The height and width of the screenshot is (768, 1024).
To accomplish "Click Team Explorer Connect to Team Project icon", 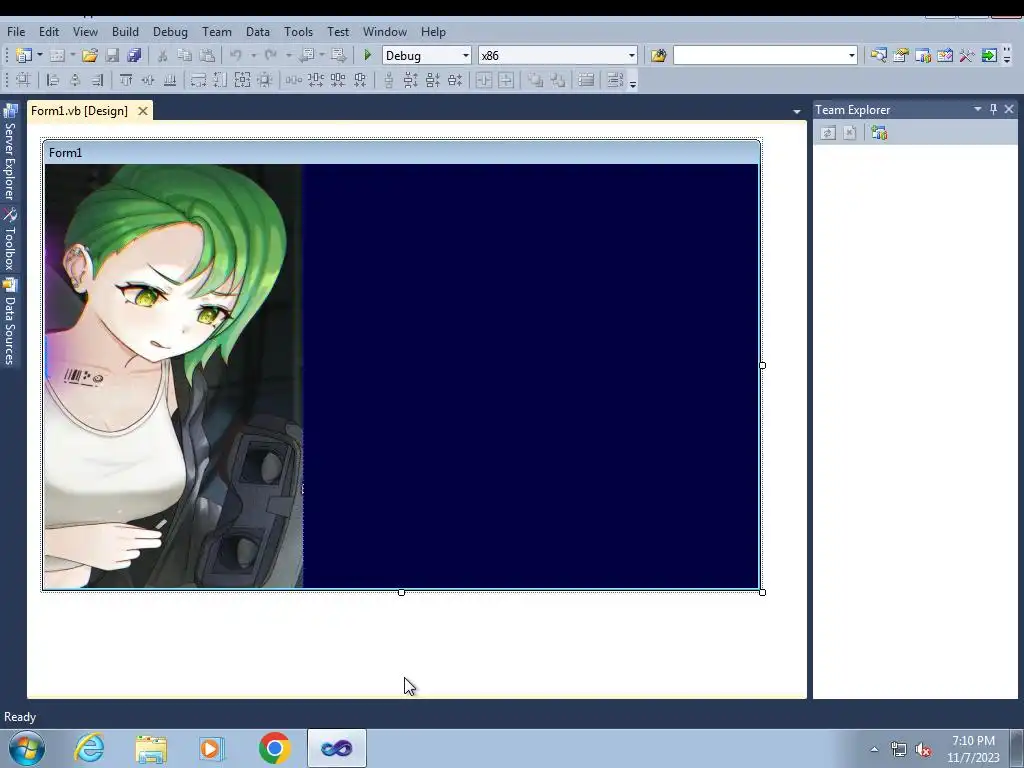I will [x=879, y=133].
